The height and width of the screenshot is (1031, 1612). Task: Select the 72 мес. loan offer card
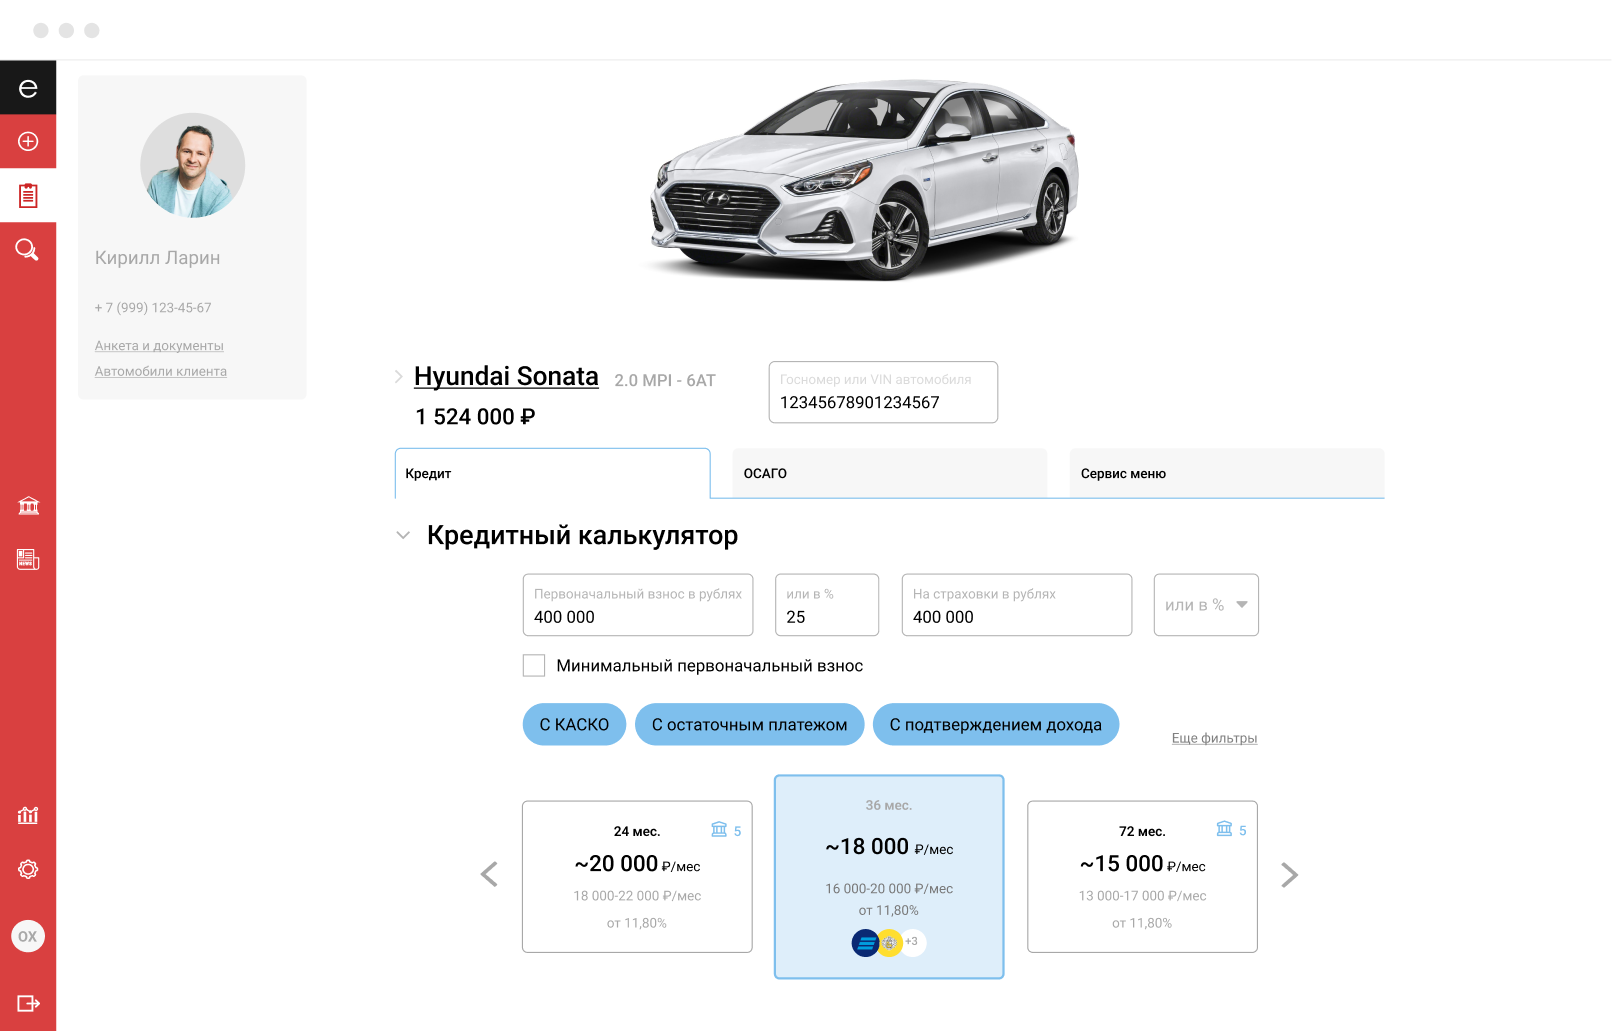pyautogui.click(x=1142, y=876)
